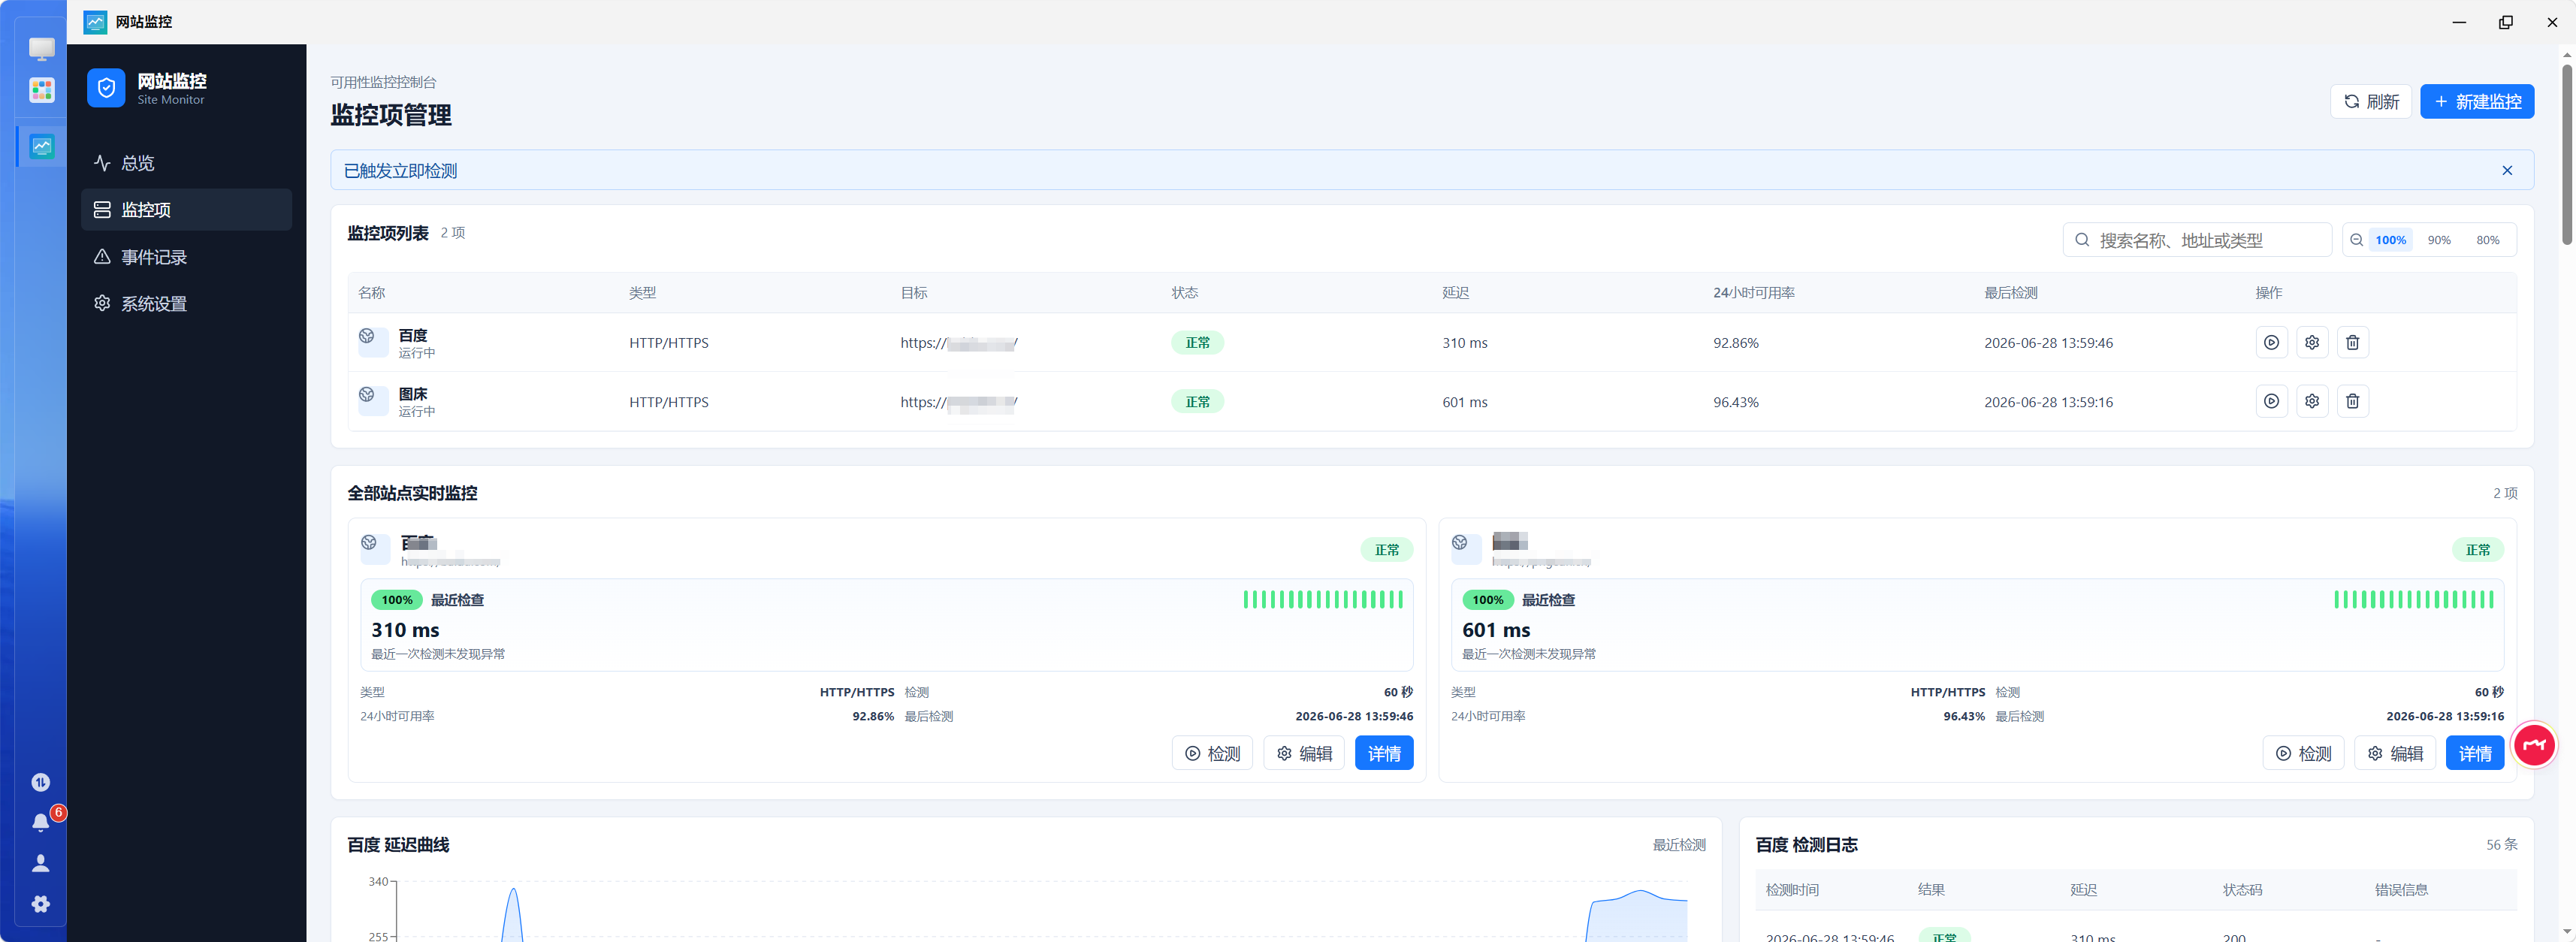Screen dimensions: 2576x942
Task: Click the 百度 检测日志 heading
Action: [1806, 845]
